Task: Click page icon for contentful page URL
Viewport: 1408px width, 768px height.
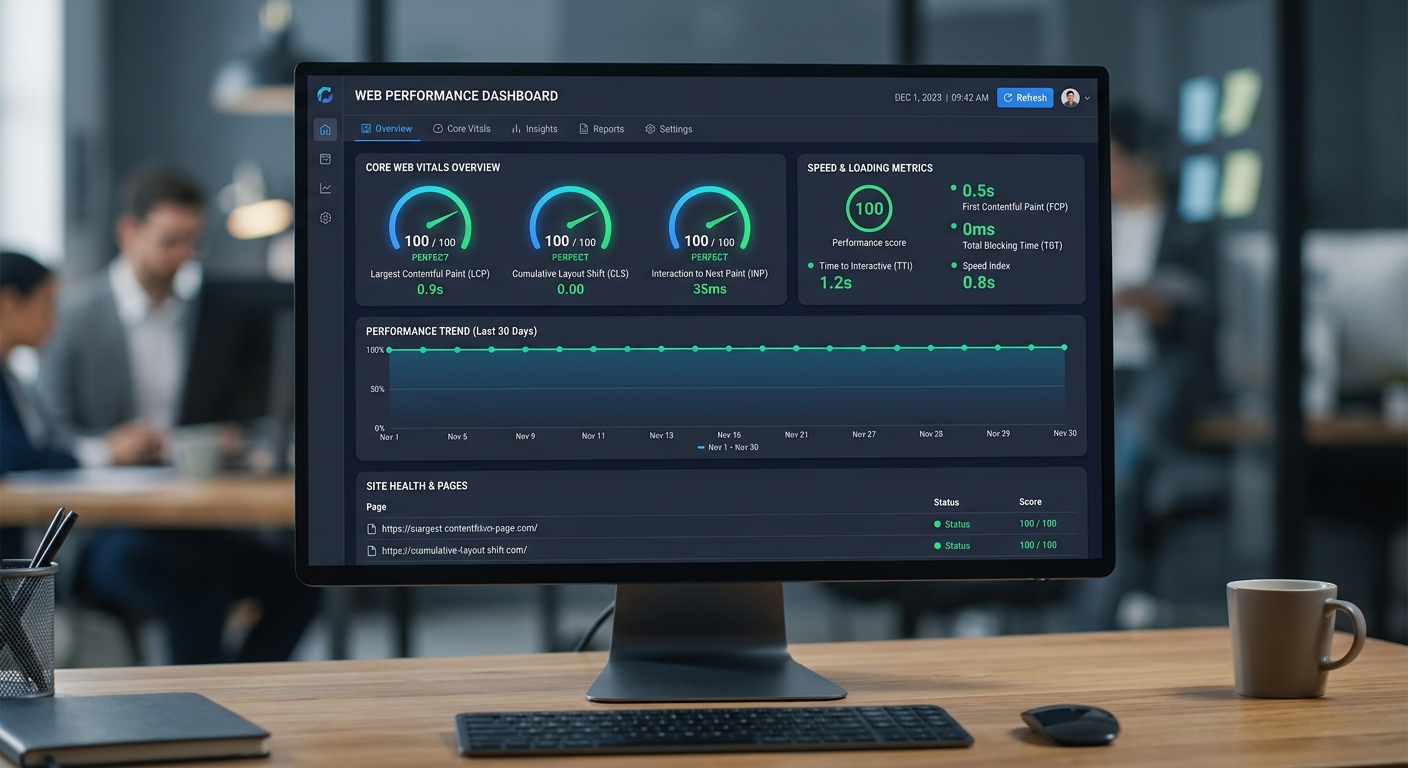Action: (372, 529)
